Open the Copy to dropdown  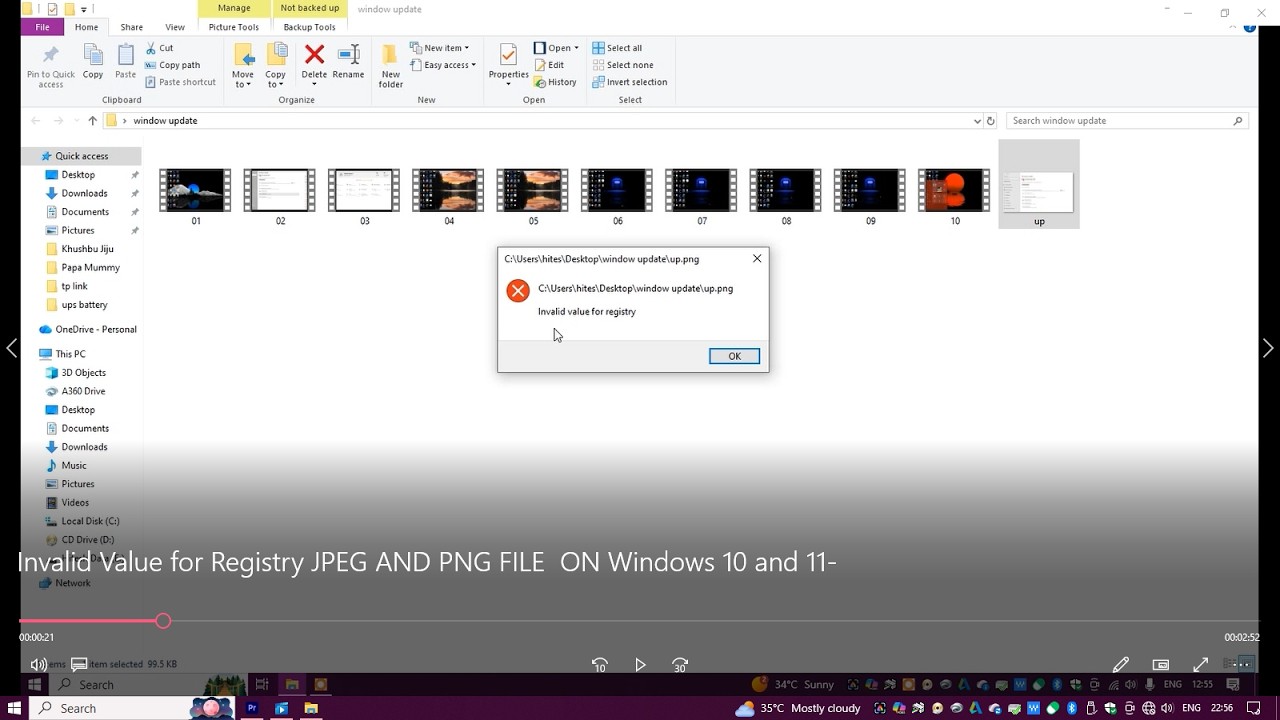point(275,66)
